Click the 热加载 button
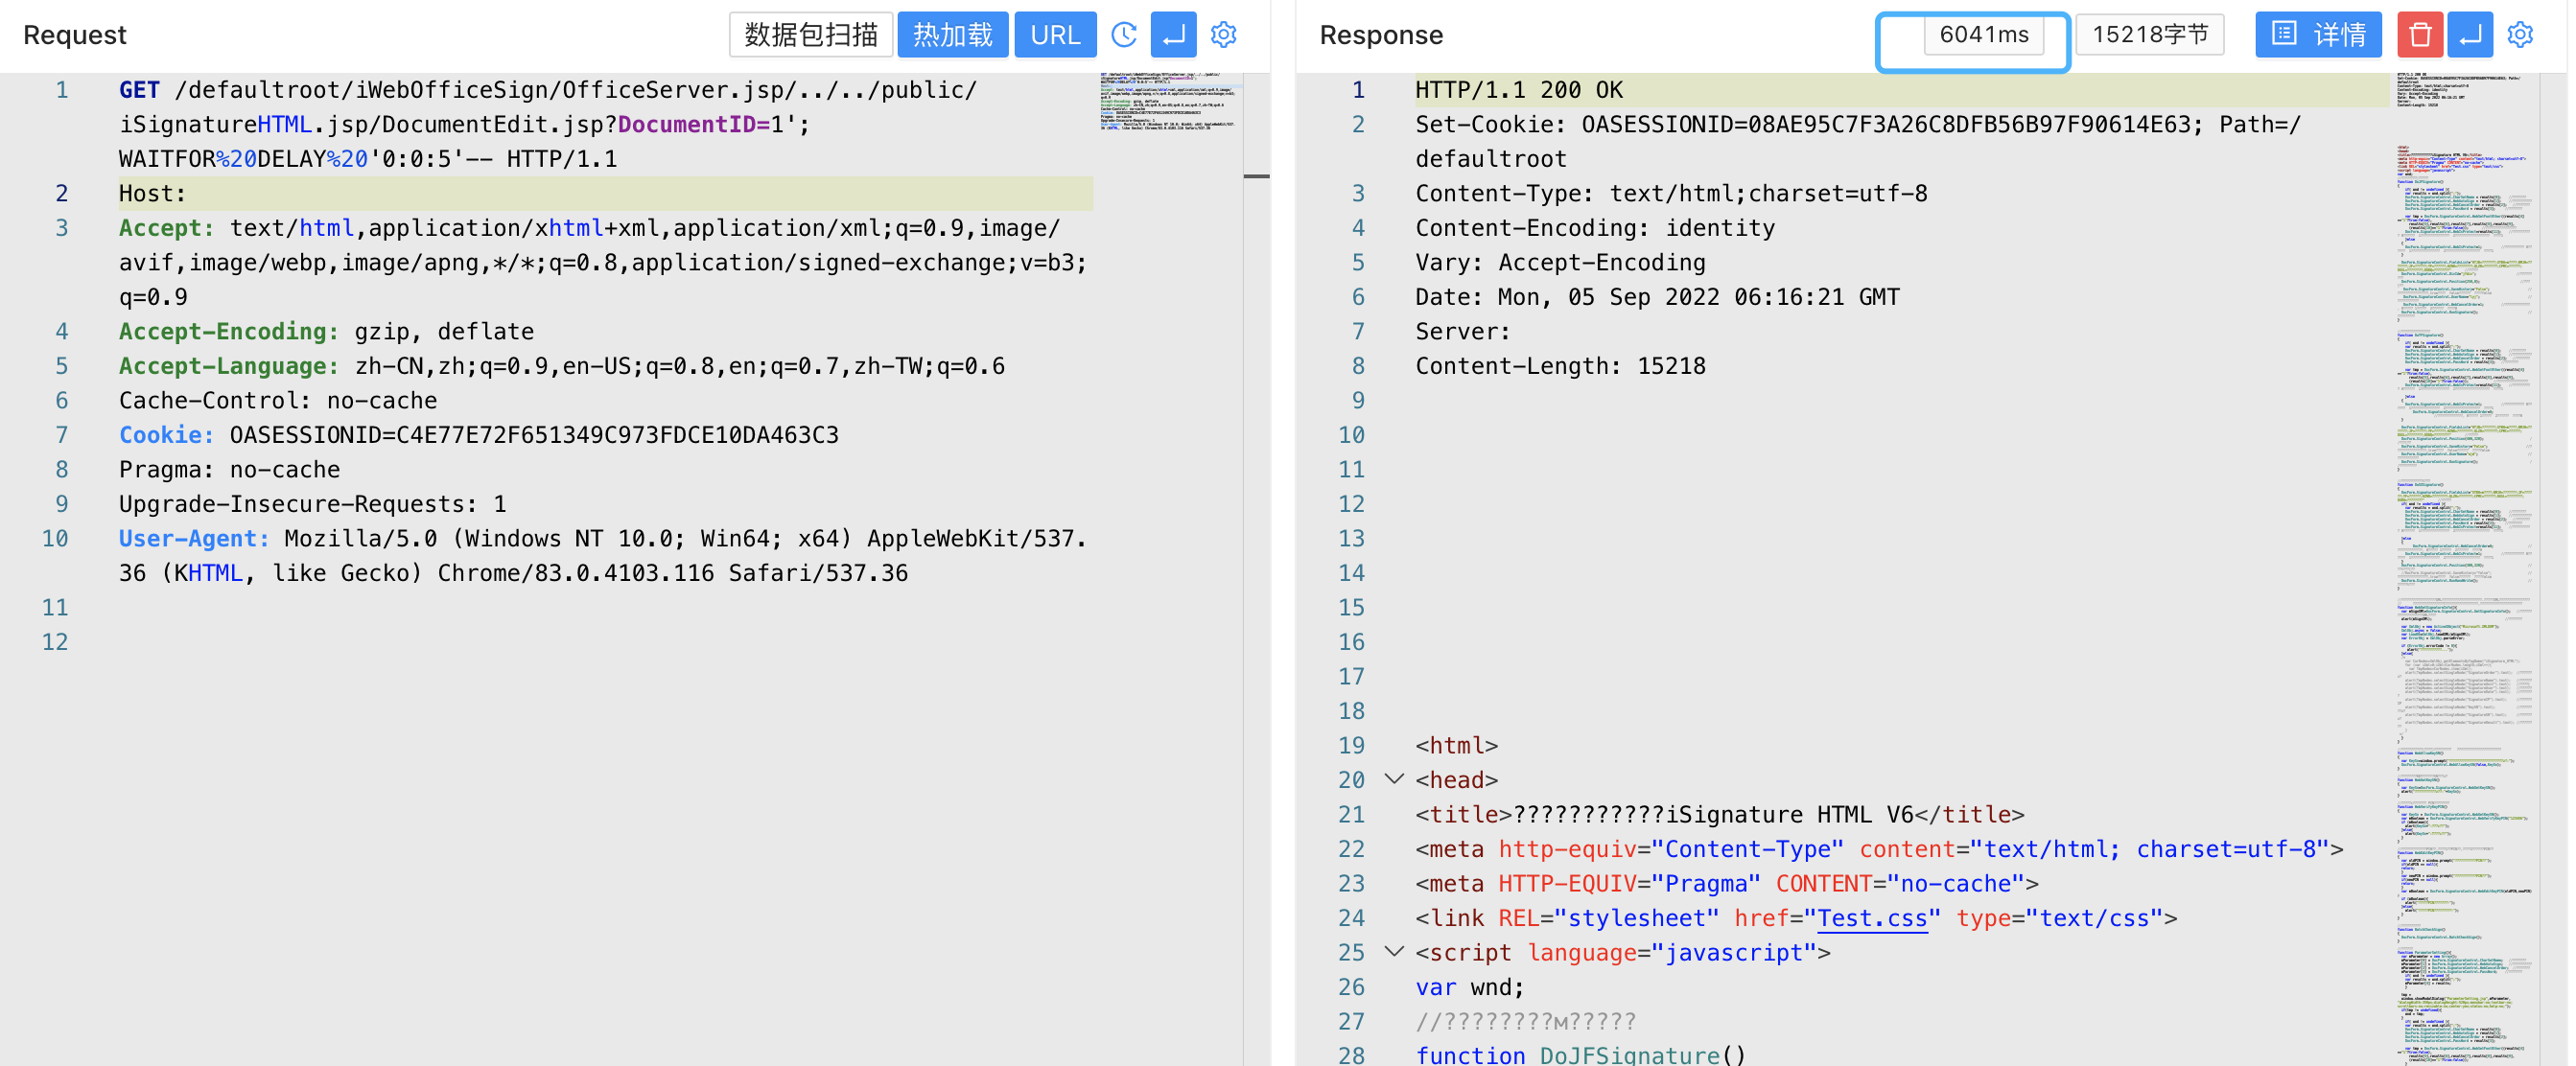This screenshot has width=2576, height=1066. [952, 35]
